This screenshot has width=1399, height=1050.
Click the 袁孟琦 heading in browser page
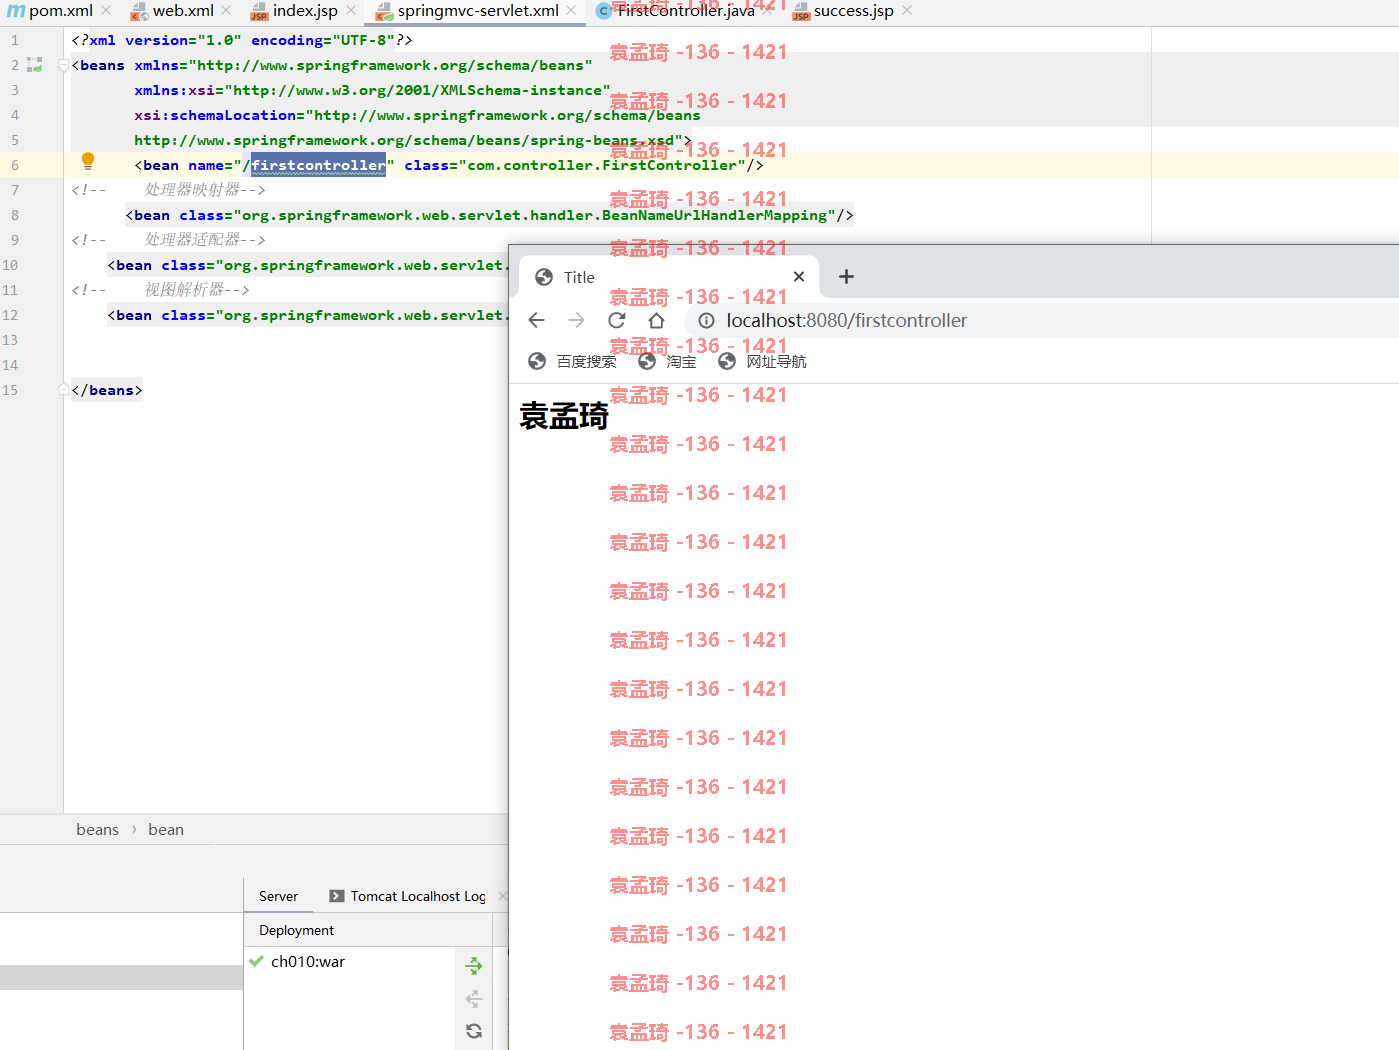click(564, 415)
